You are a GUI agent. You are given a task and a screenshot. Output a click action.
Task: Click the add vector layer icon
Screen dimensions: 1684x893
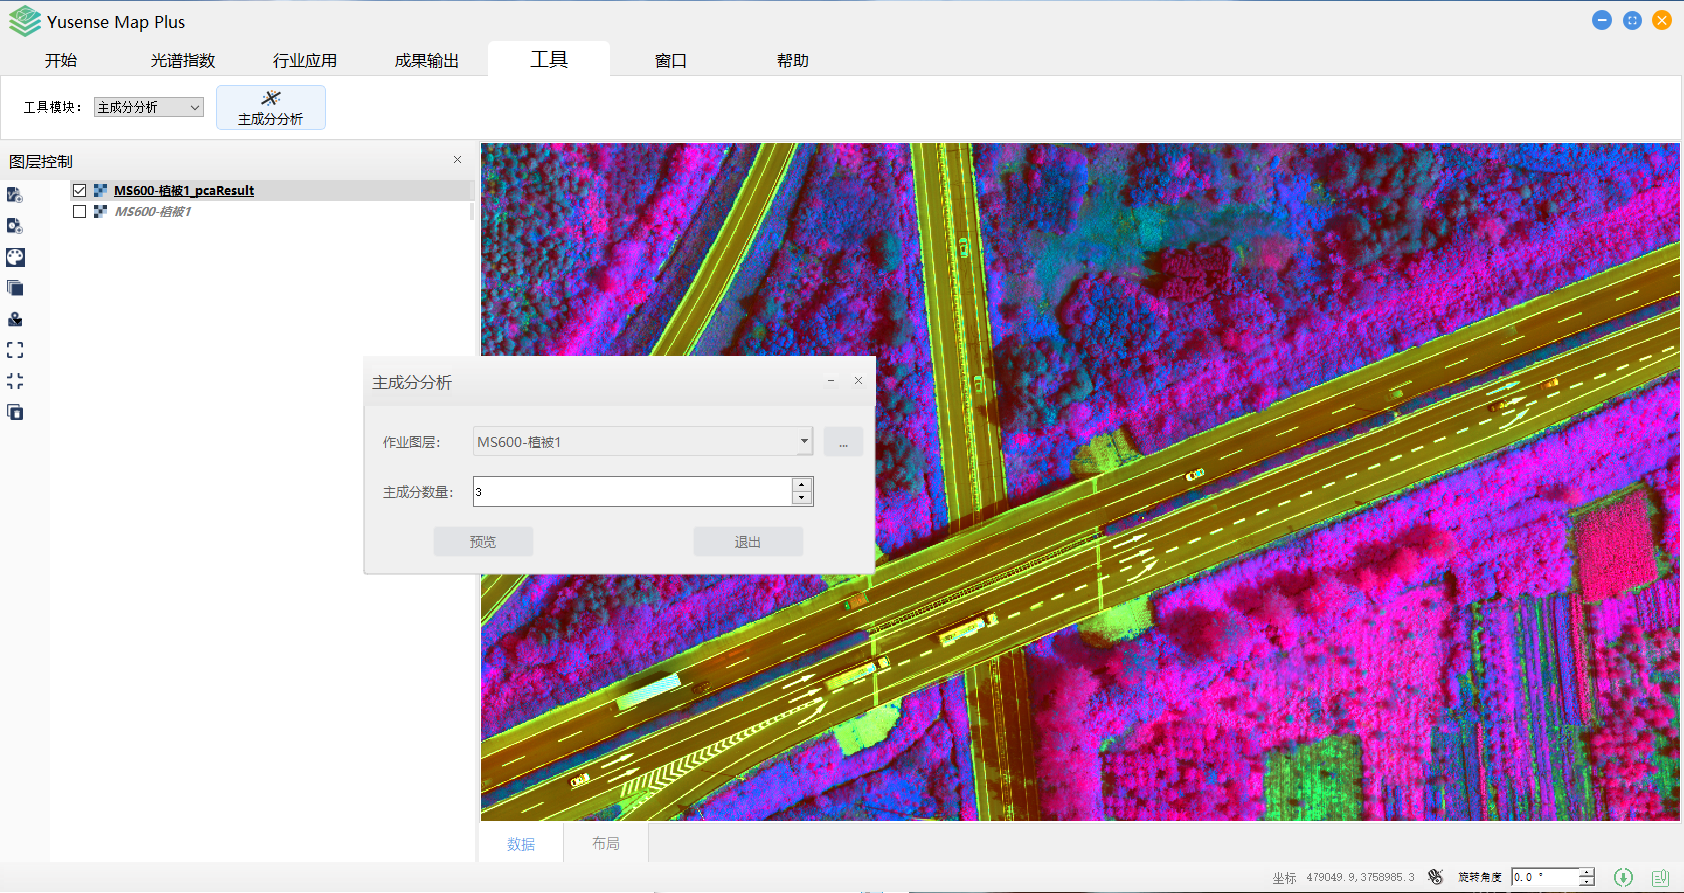coord(15,195)
